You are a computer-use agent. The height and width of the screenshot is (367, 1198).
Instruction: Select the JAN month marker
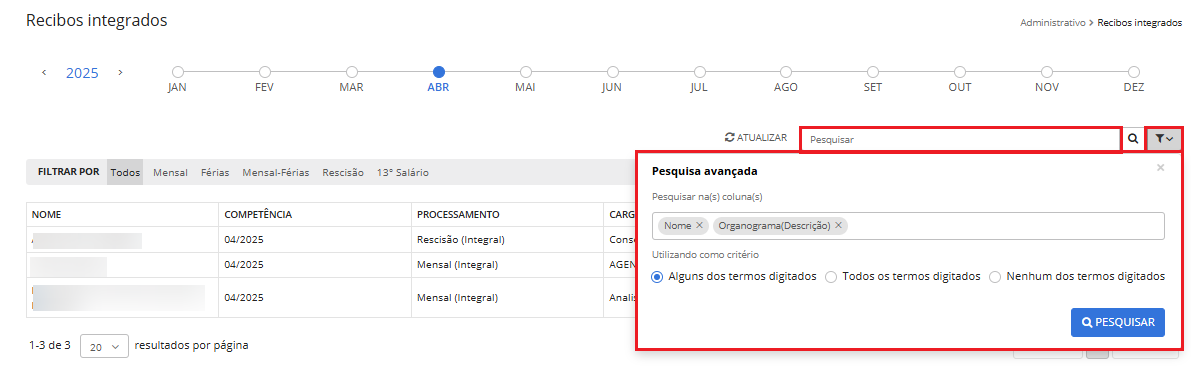tap(177, 72)
